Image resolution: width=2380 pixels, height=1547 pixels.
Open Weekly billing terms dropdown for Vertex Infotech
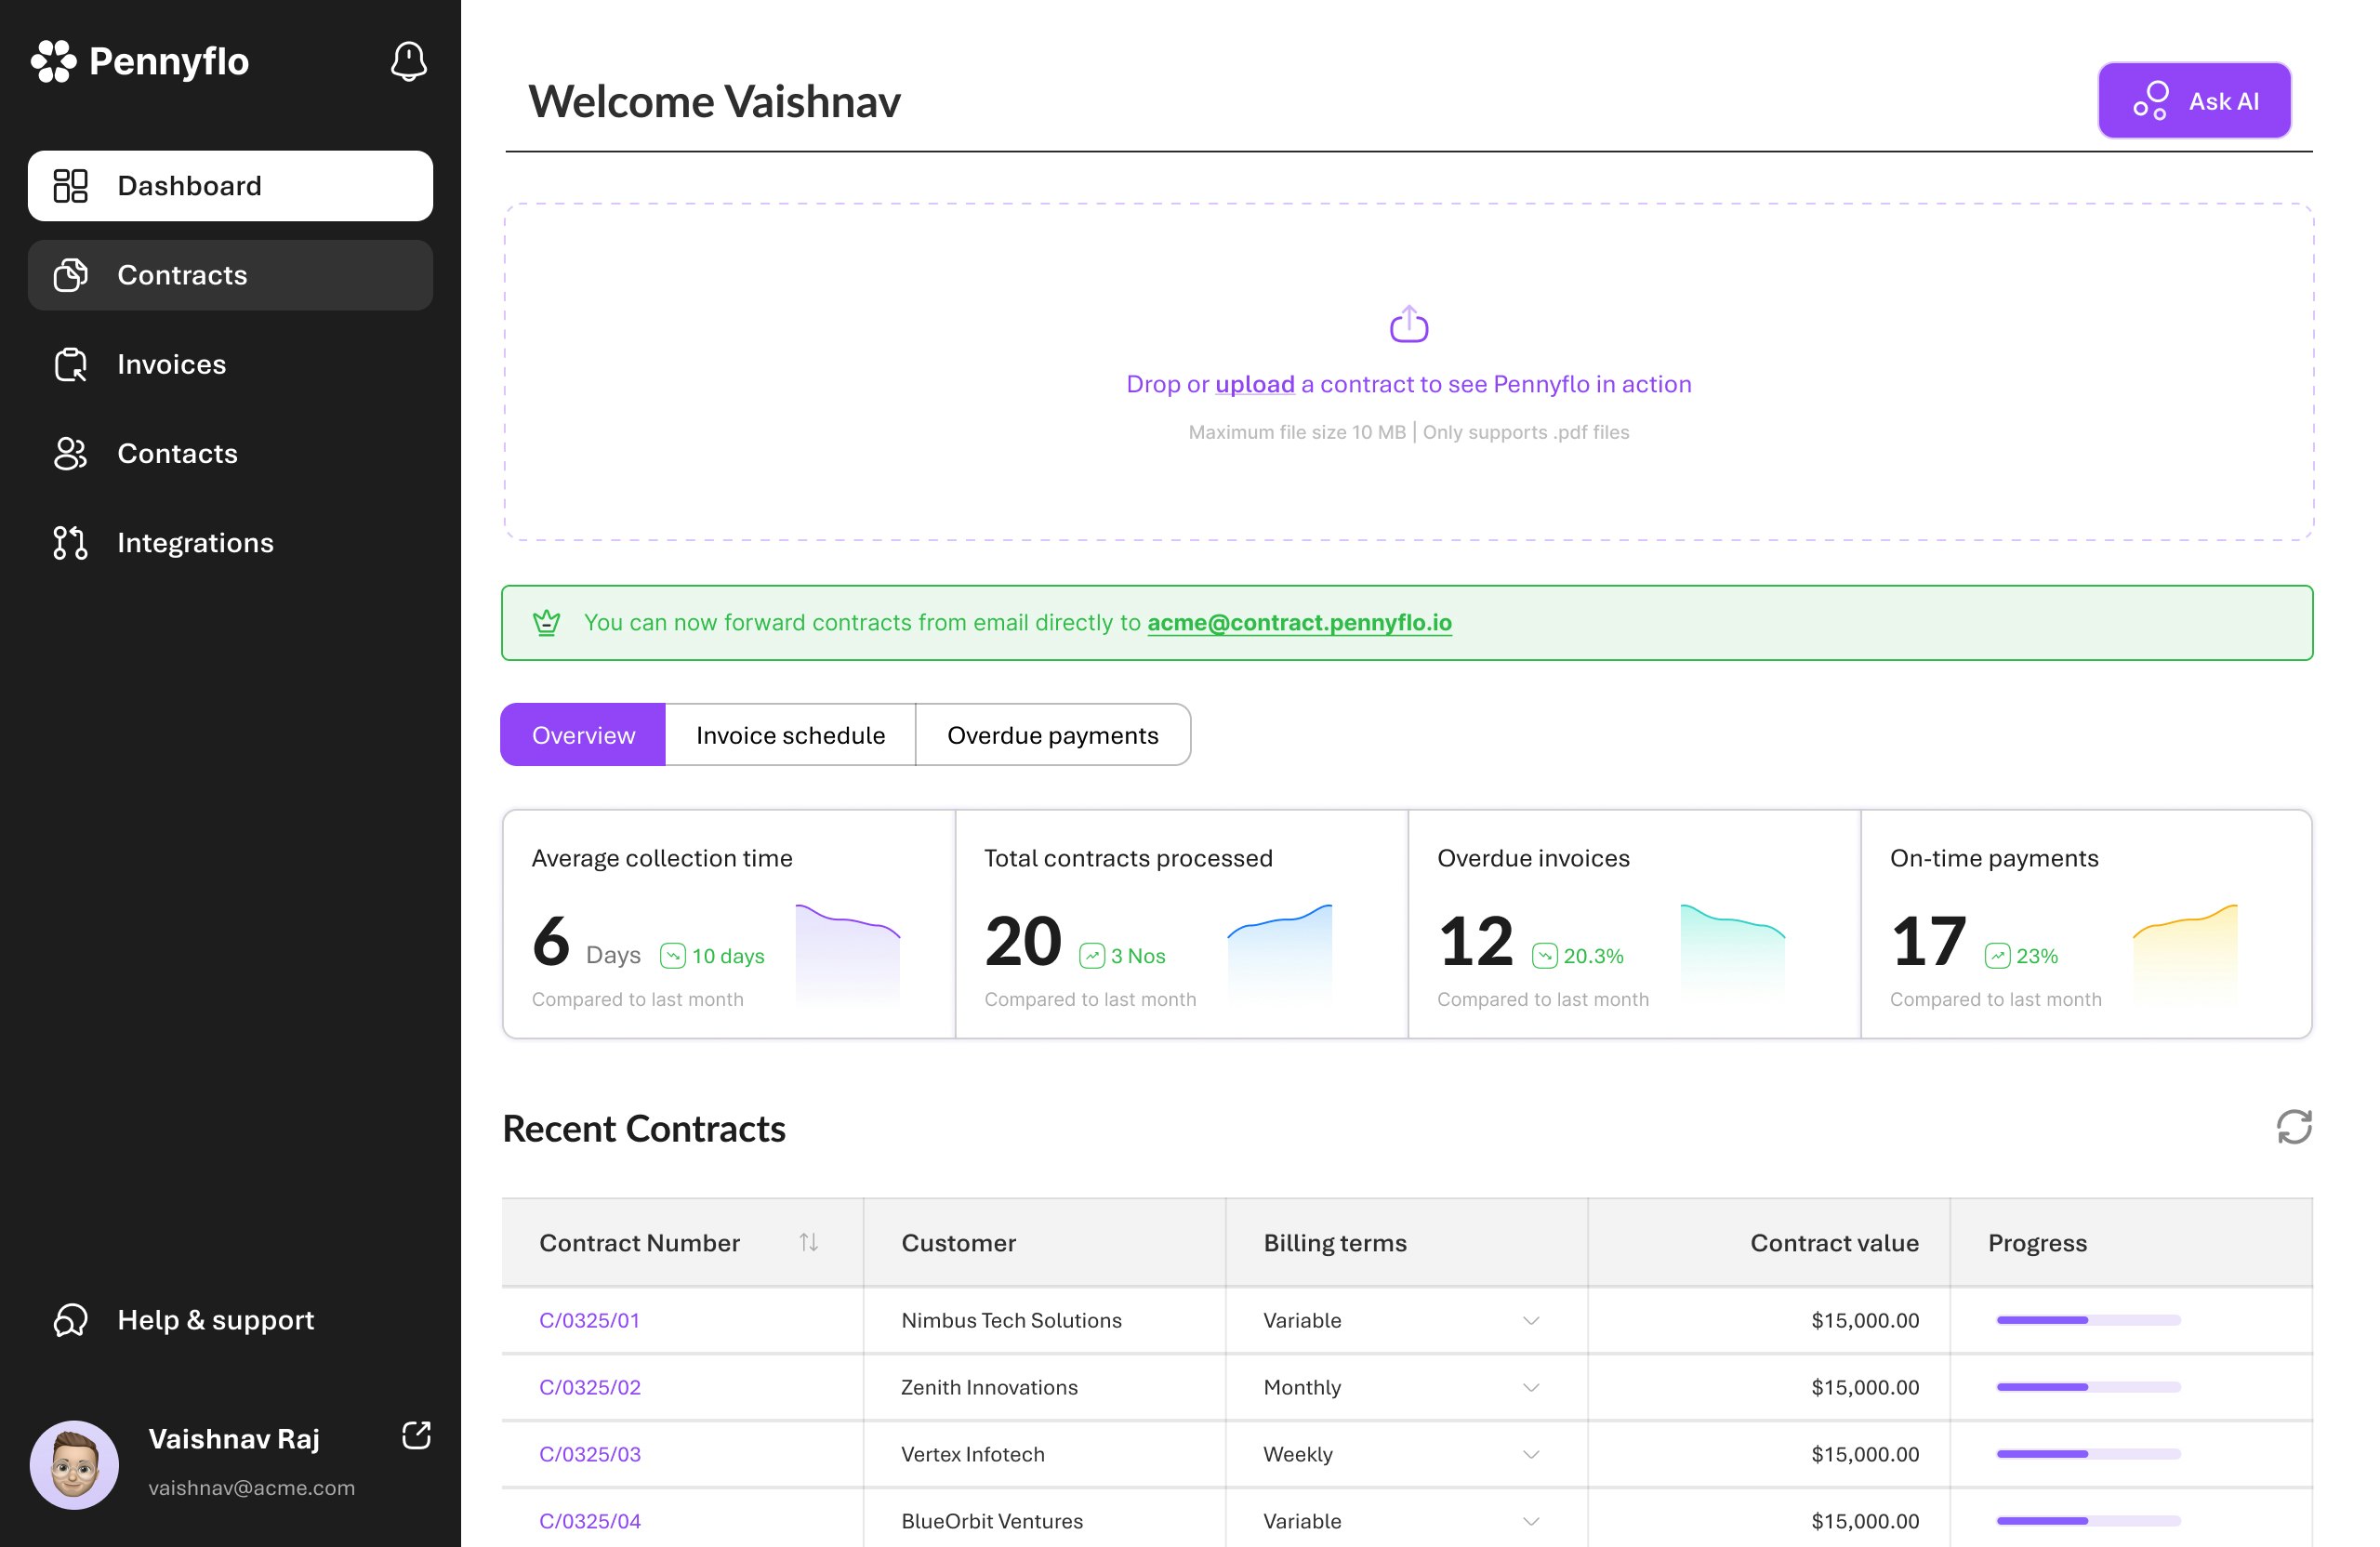tap(1530, 1454)
